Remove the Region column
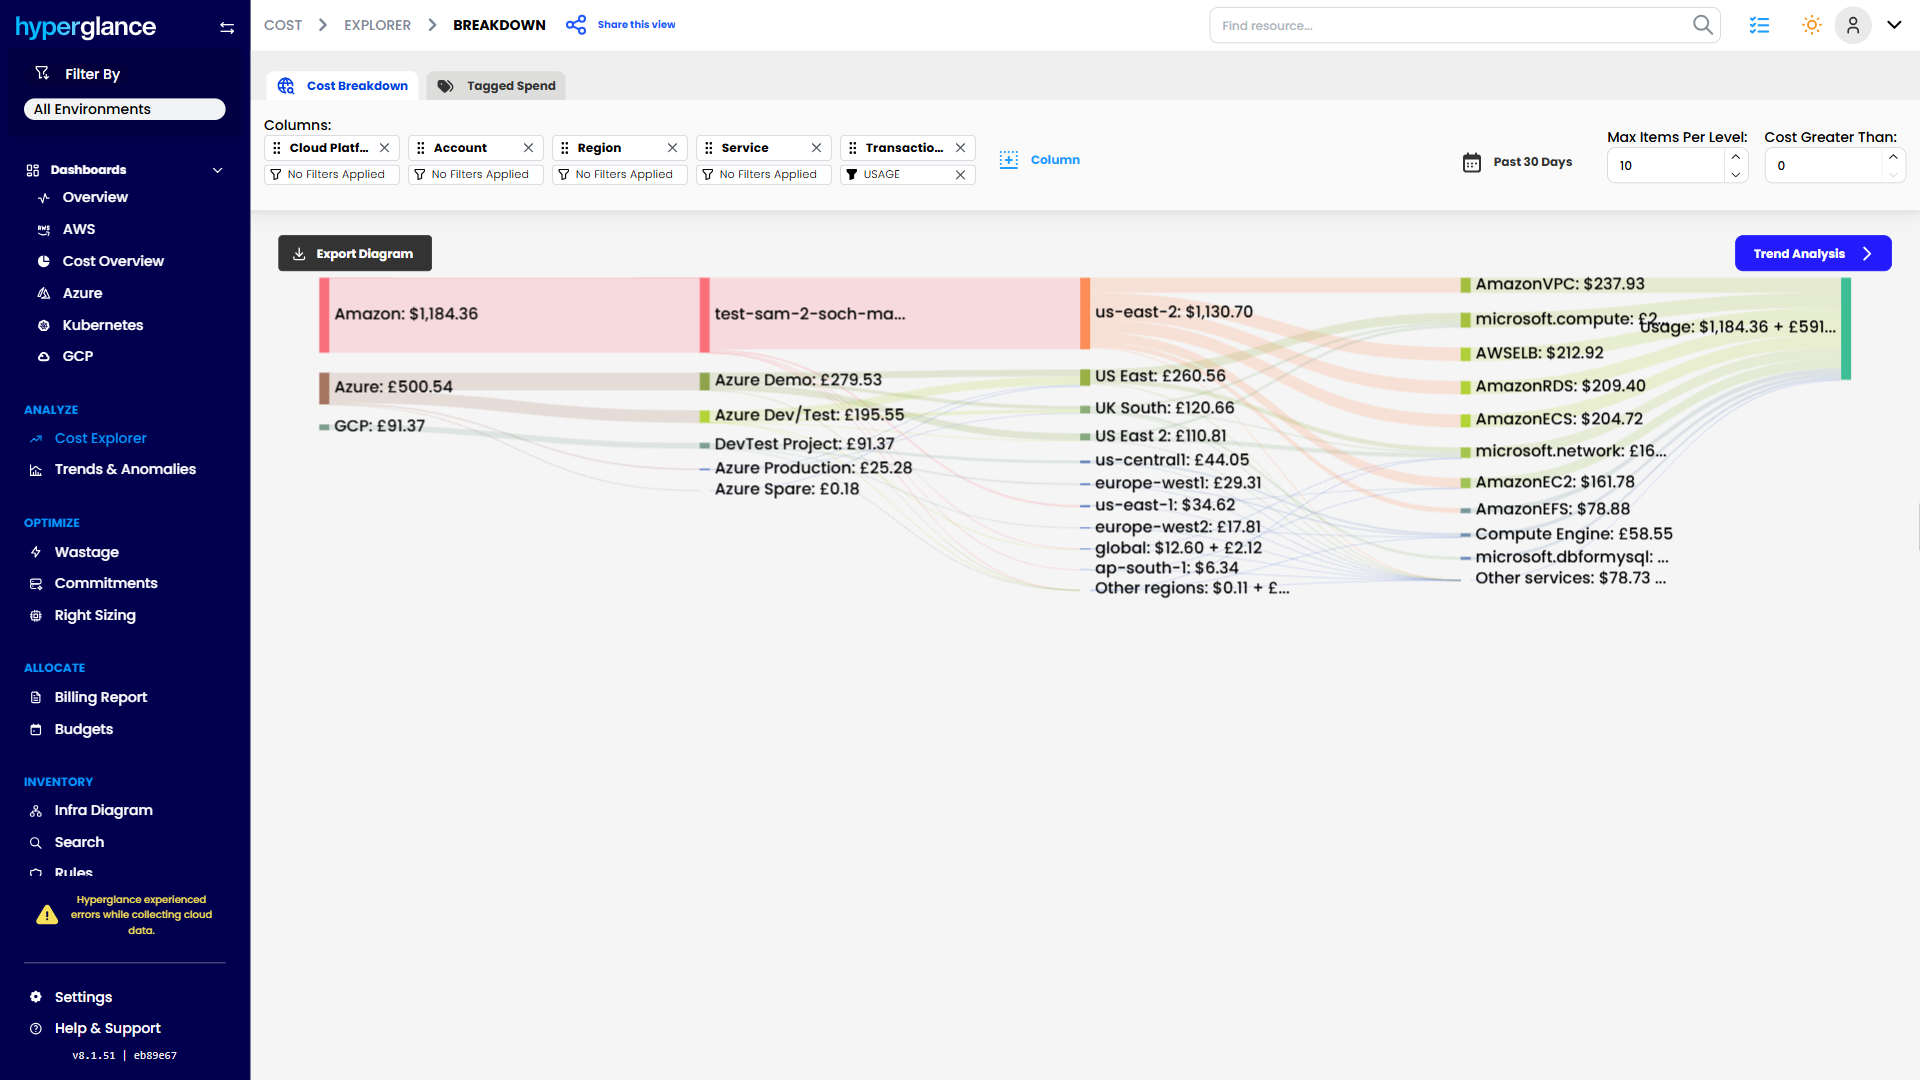 [672, 148]
